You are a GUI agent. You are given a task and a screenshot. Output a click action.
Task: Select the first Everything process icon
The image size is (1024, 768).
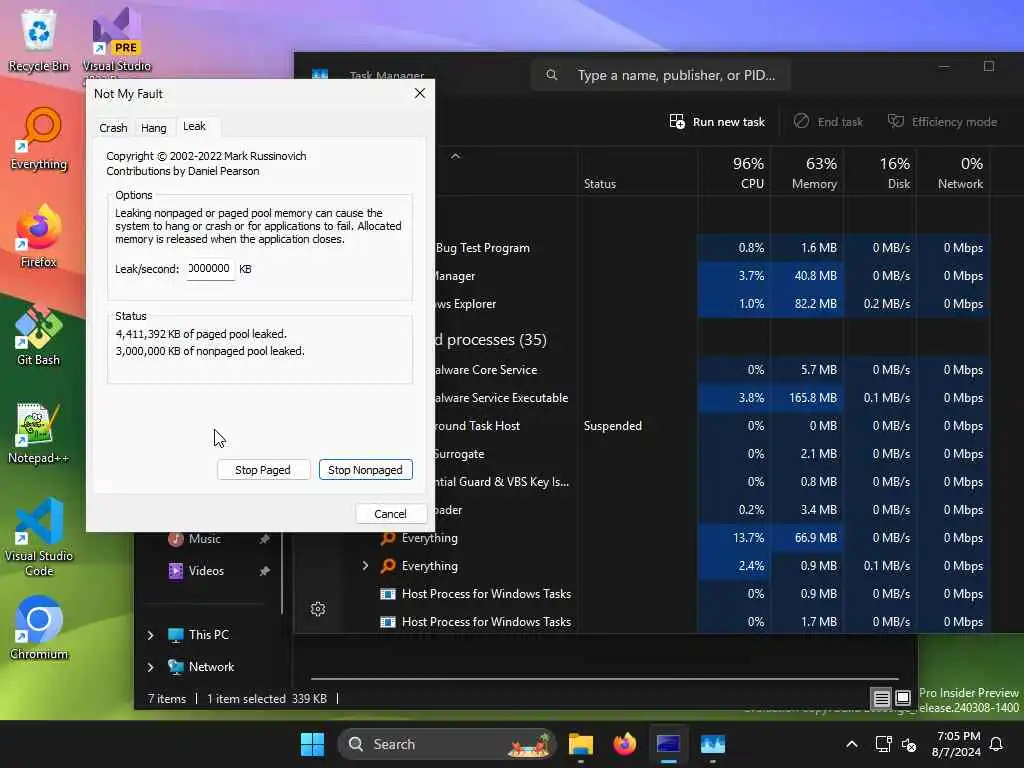coord(388,537)
